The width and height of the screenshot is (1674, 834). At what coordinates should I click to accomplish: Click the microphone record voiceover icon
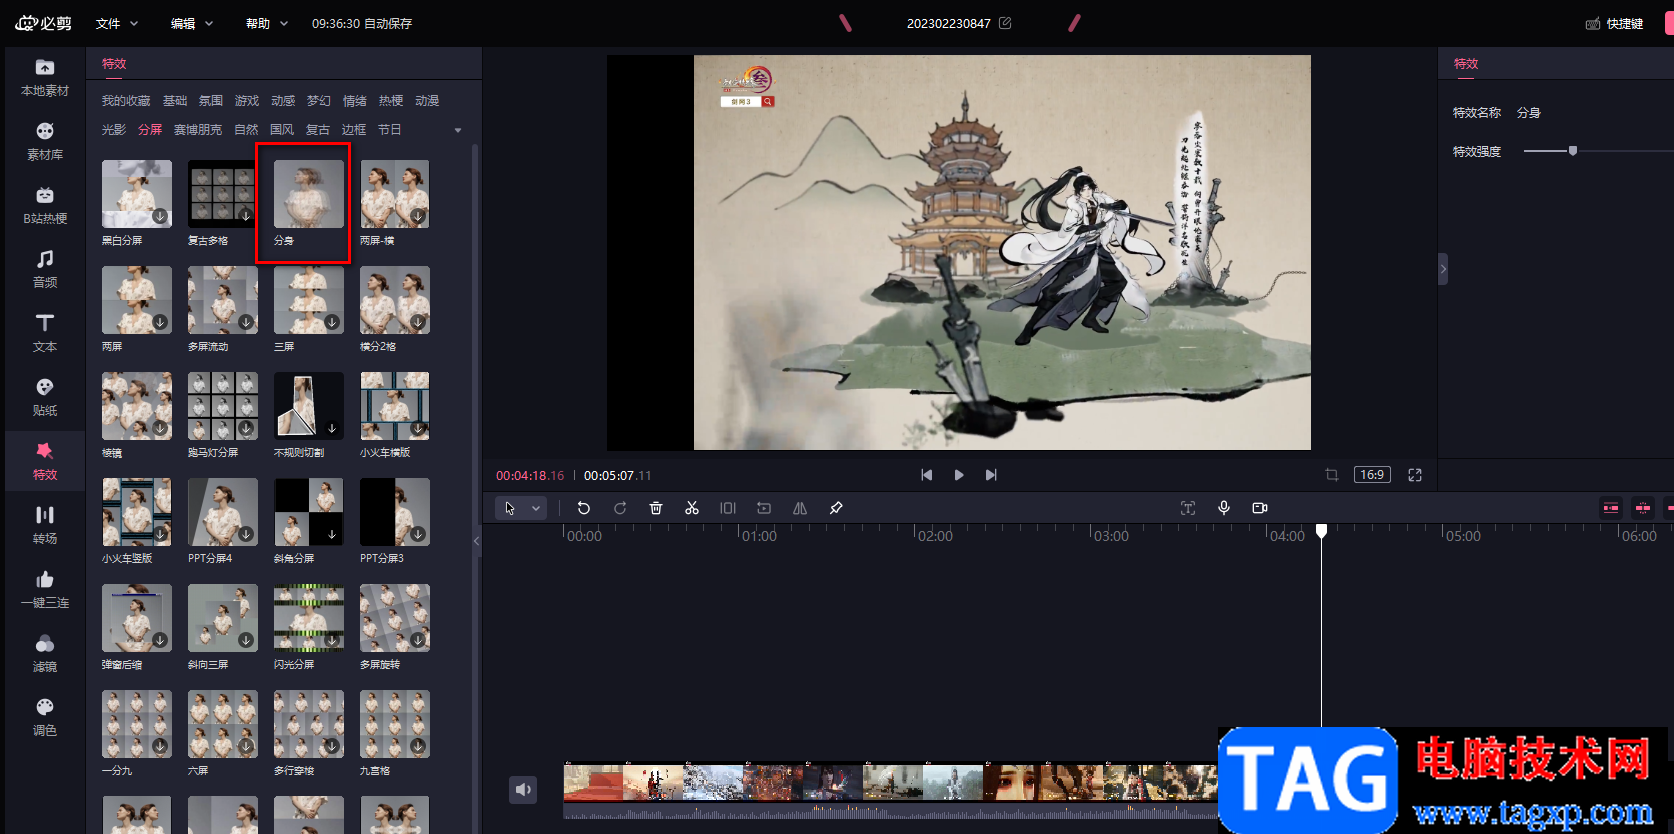pyautogui.click(x=1223, y=508)
